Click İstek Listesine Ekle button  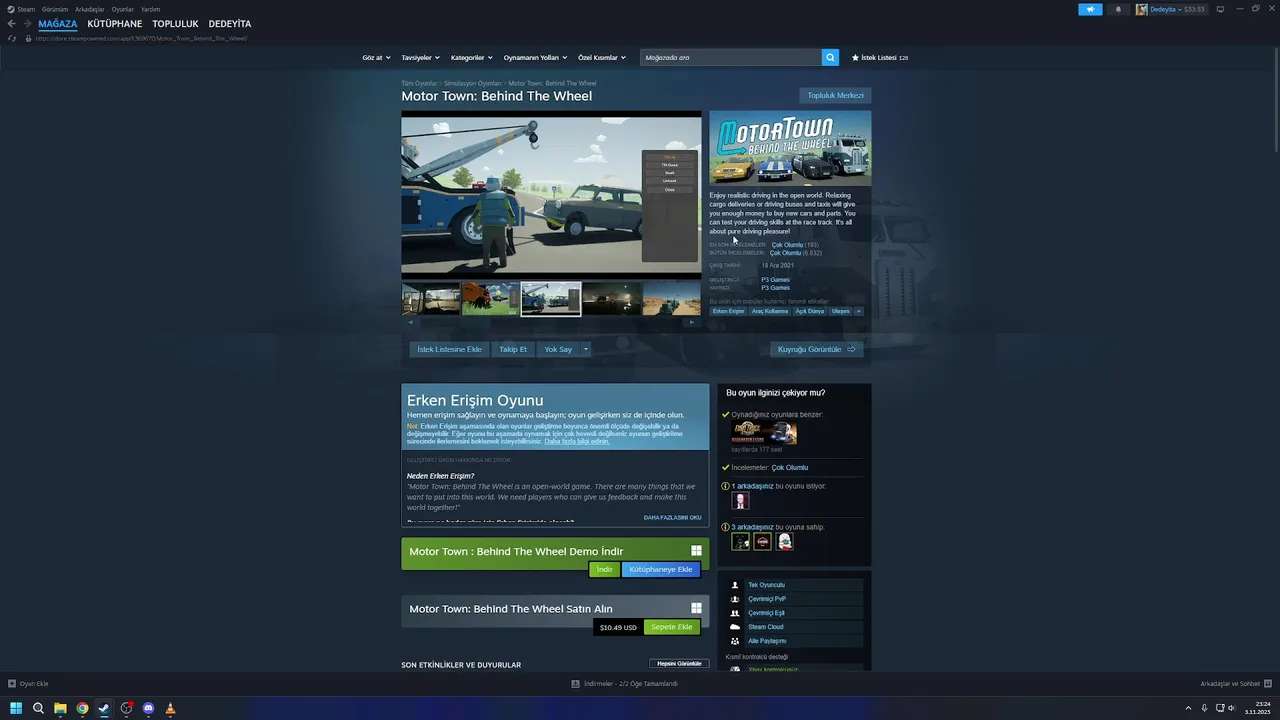click(x=450, y=349)
